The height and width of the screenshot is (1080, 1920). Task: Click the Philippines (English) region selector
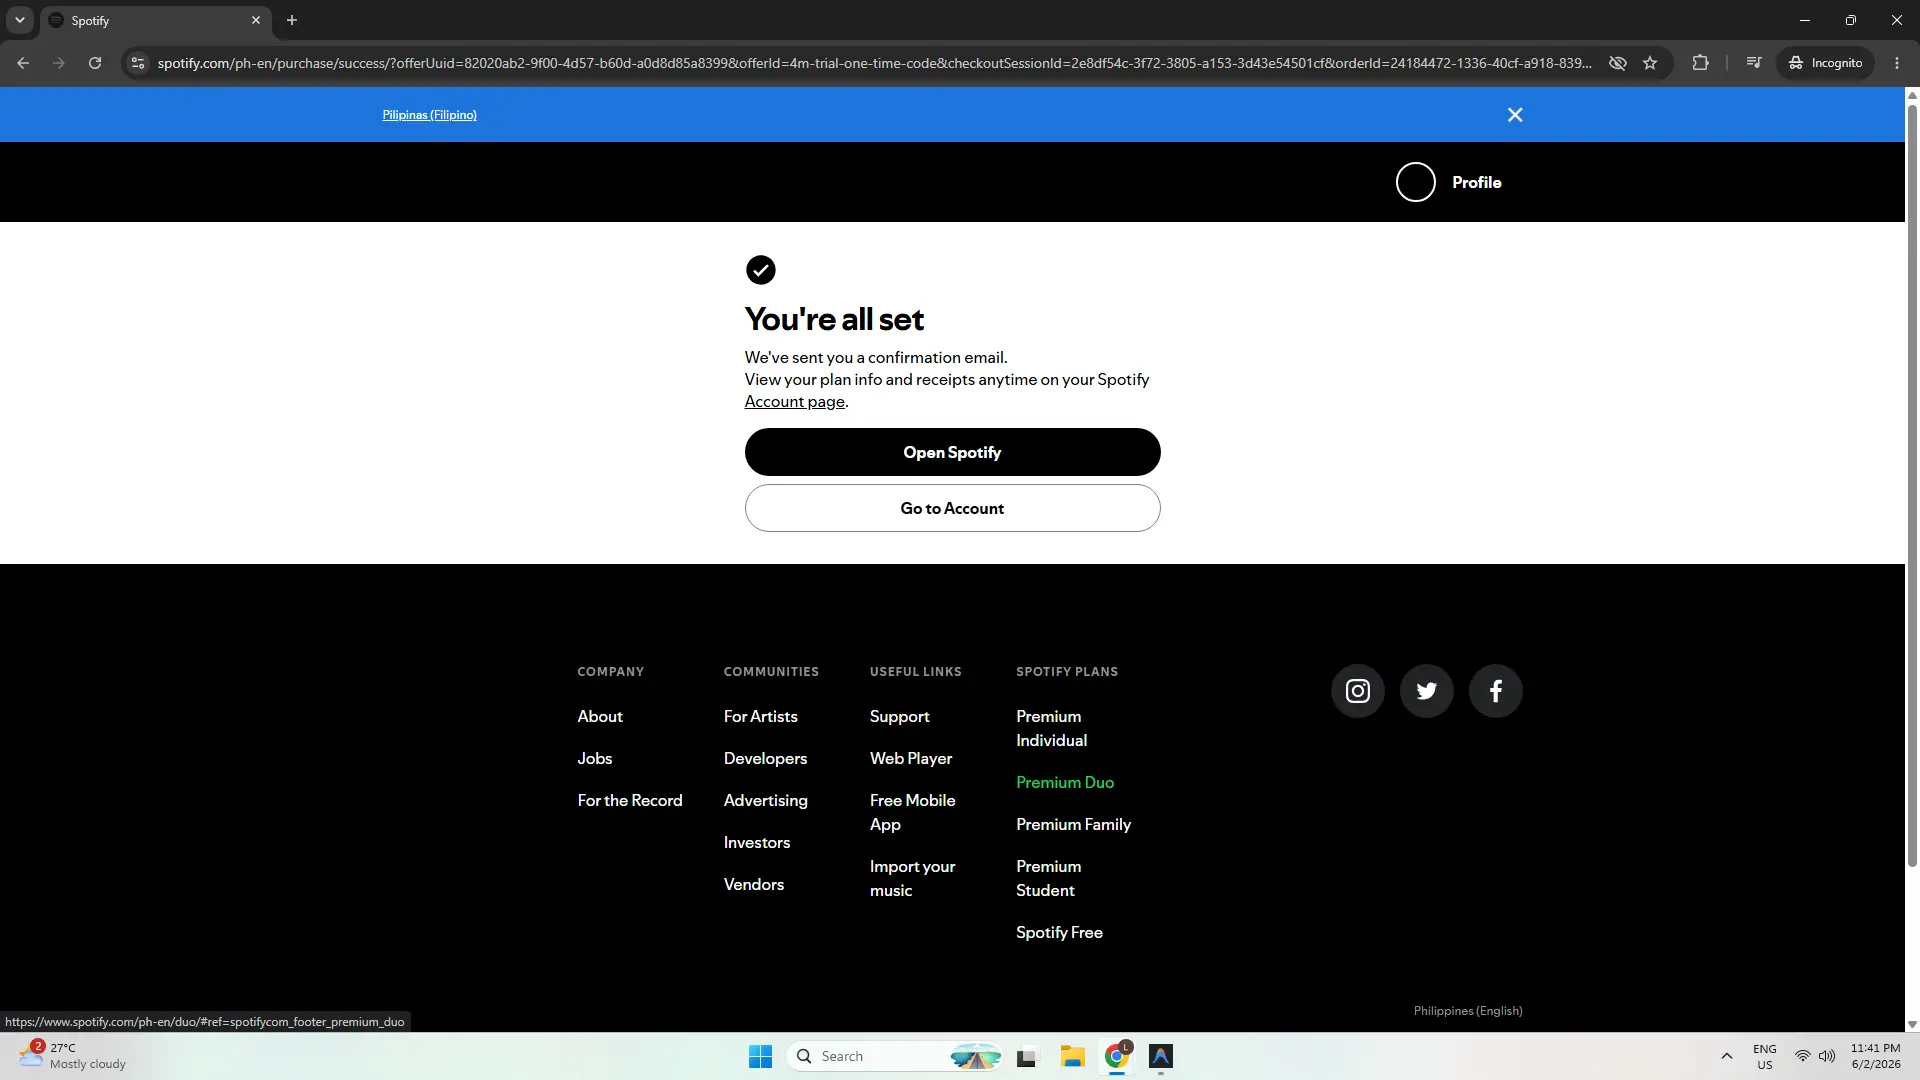tap(1467, 1011)
